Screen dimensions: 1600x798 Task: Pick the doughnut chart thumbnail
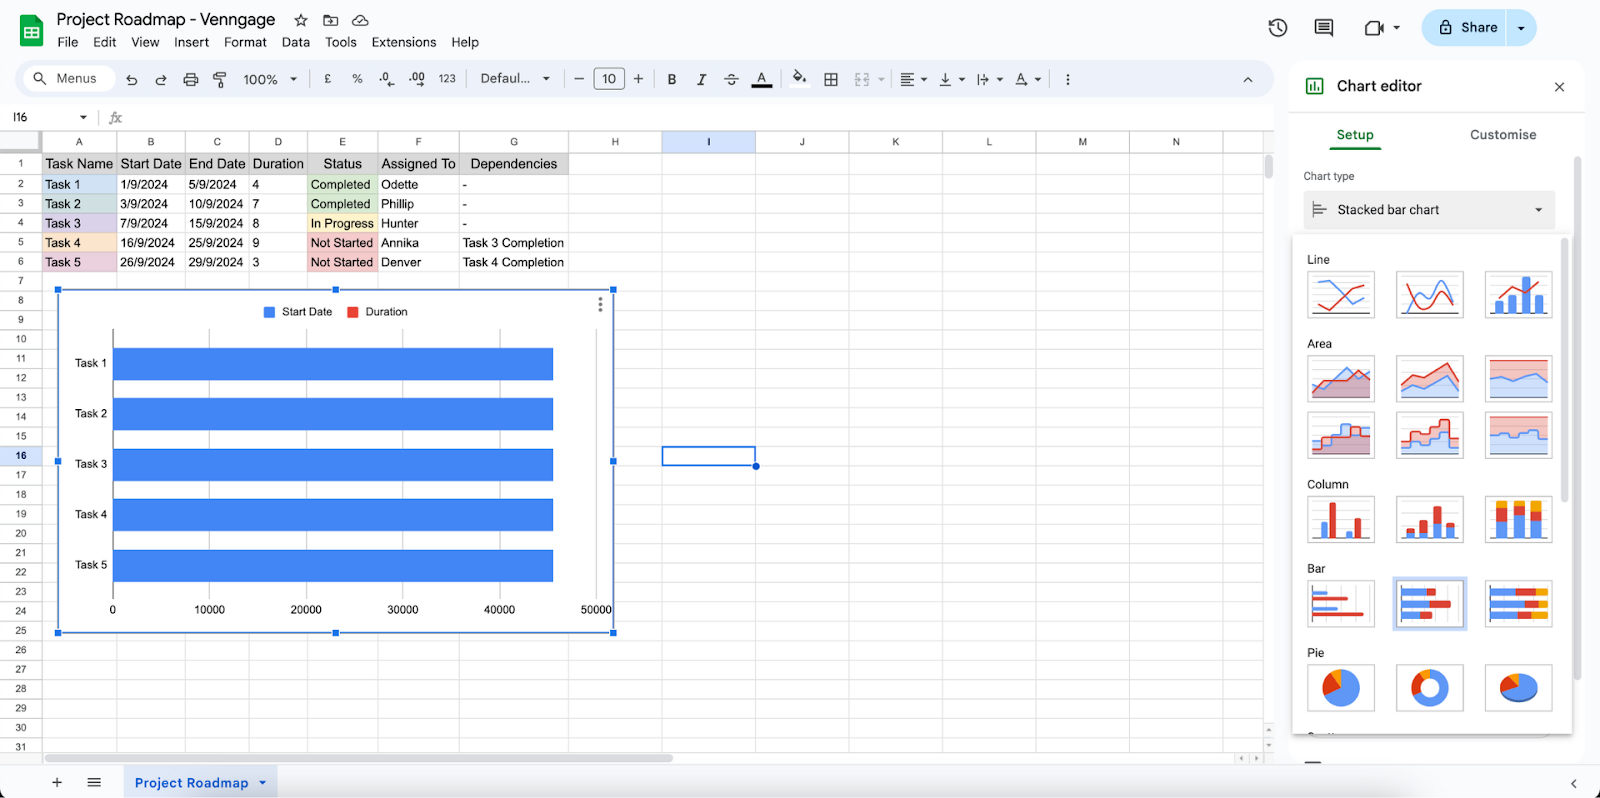(x=1429, y=688)
